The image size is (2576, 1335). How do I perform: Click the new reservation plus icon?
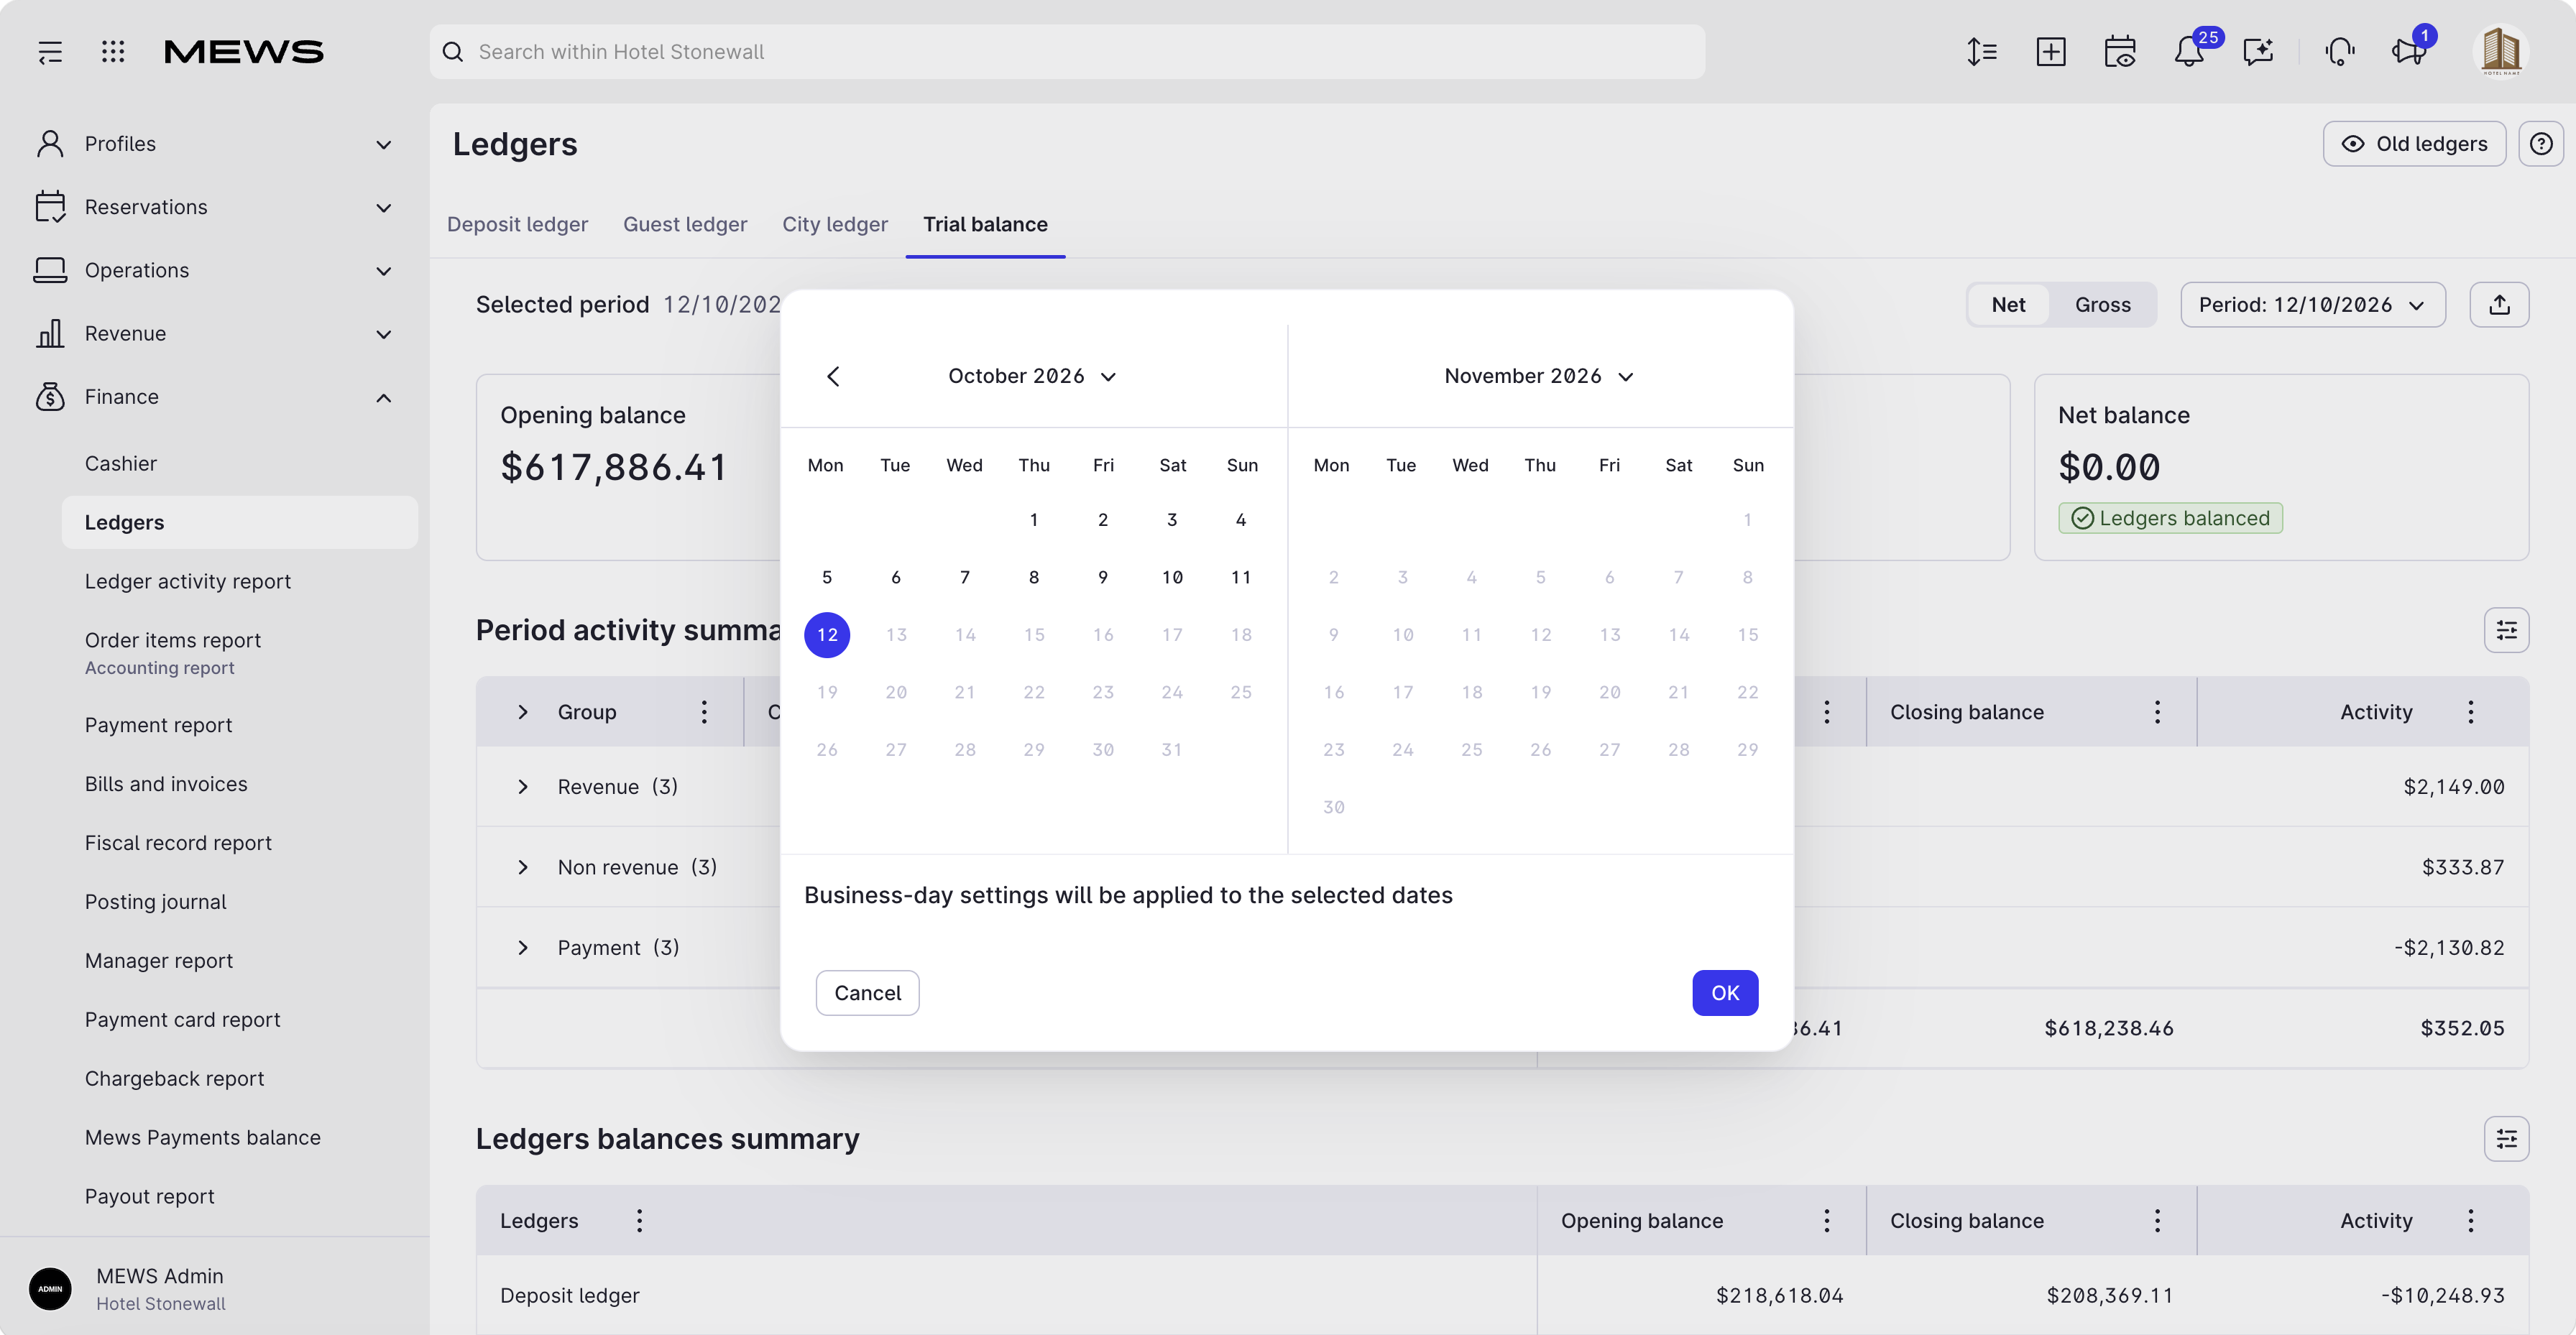tap(2050, 52)
